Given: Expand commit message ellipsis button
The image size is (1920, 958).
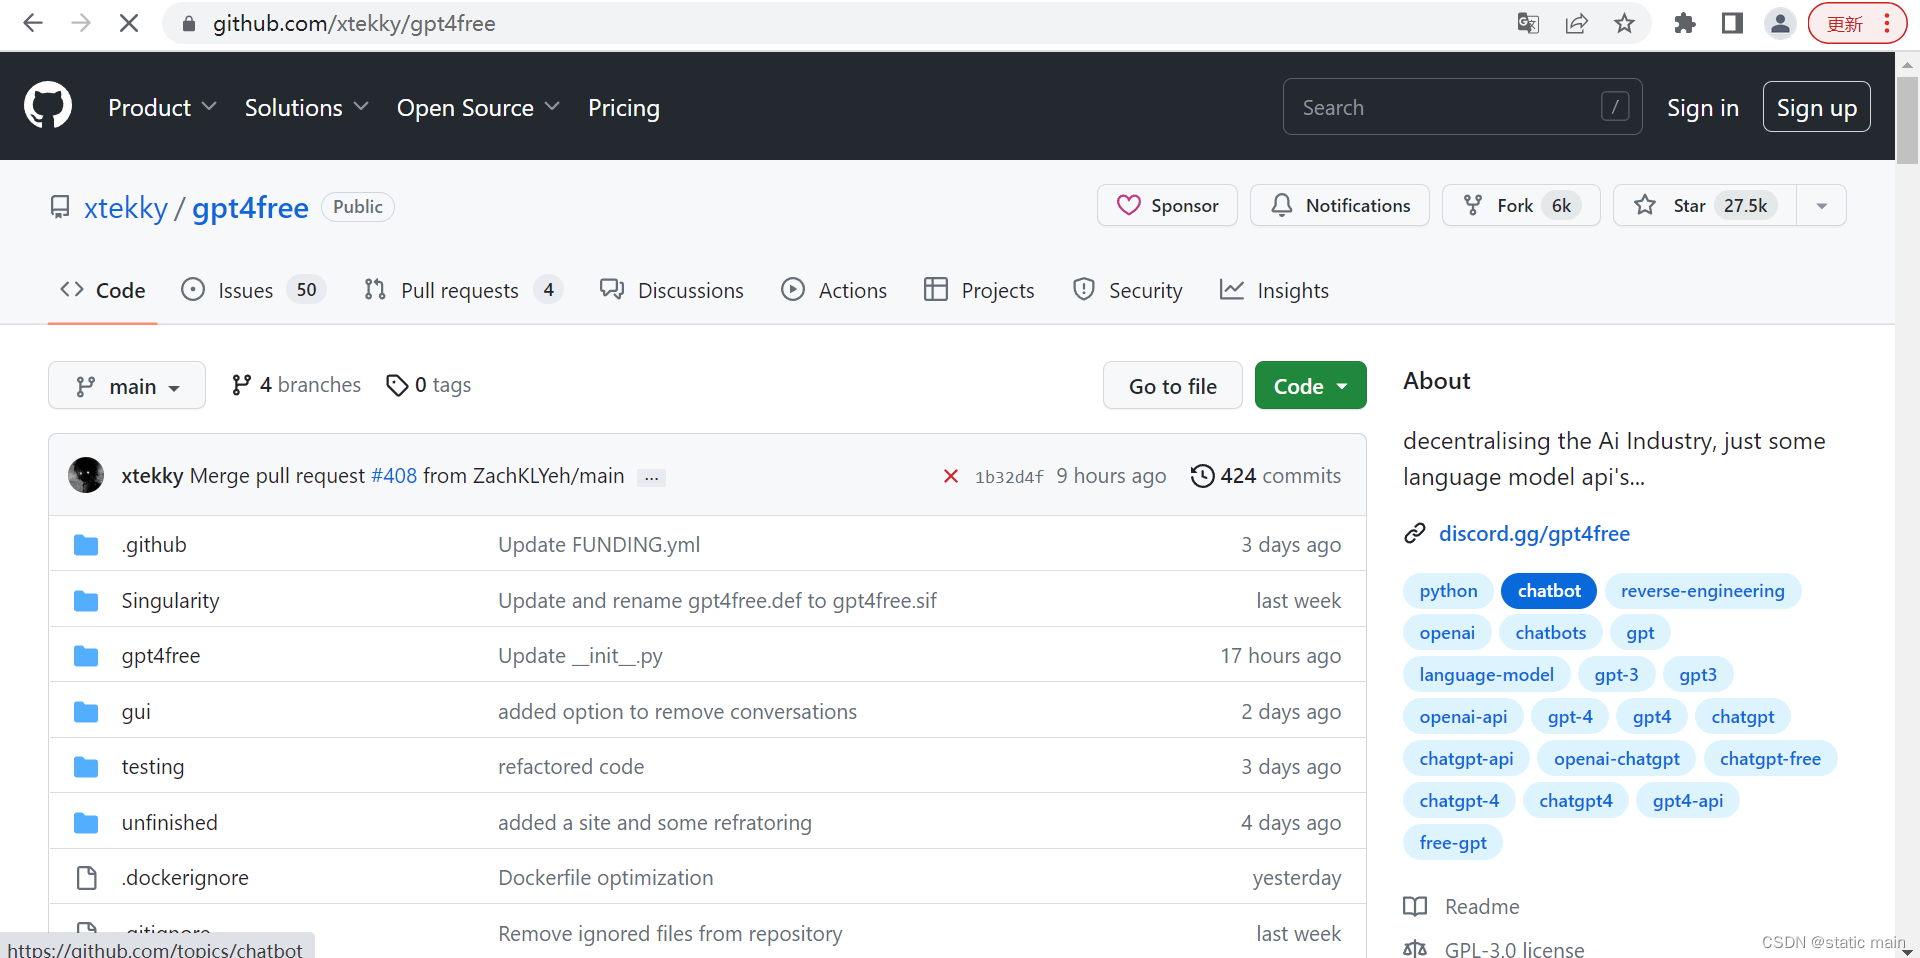Looking at the screenshot, I should tap(652, 478).
